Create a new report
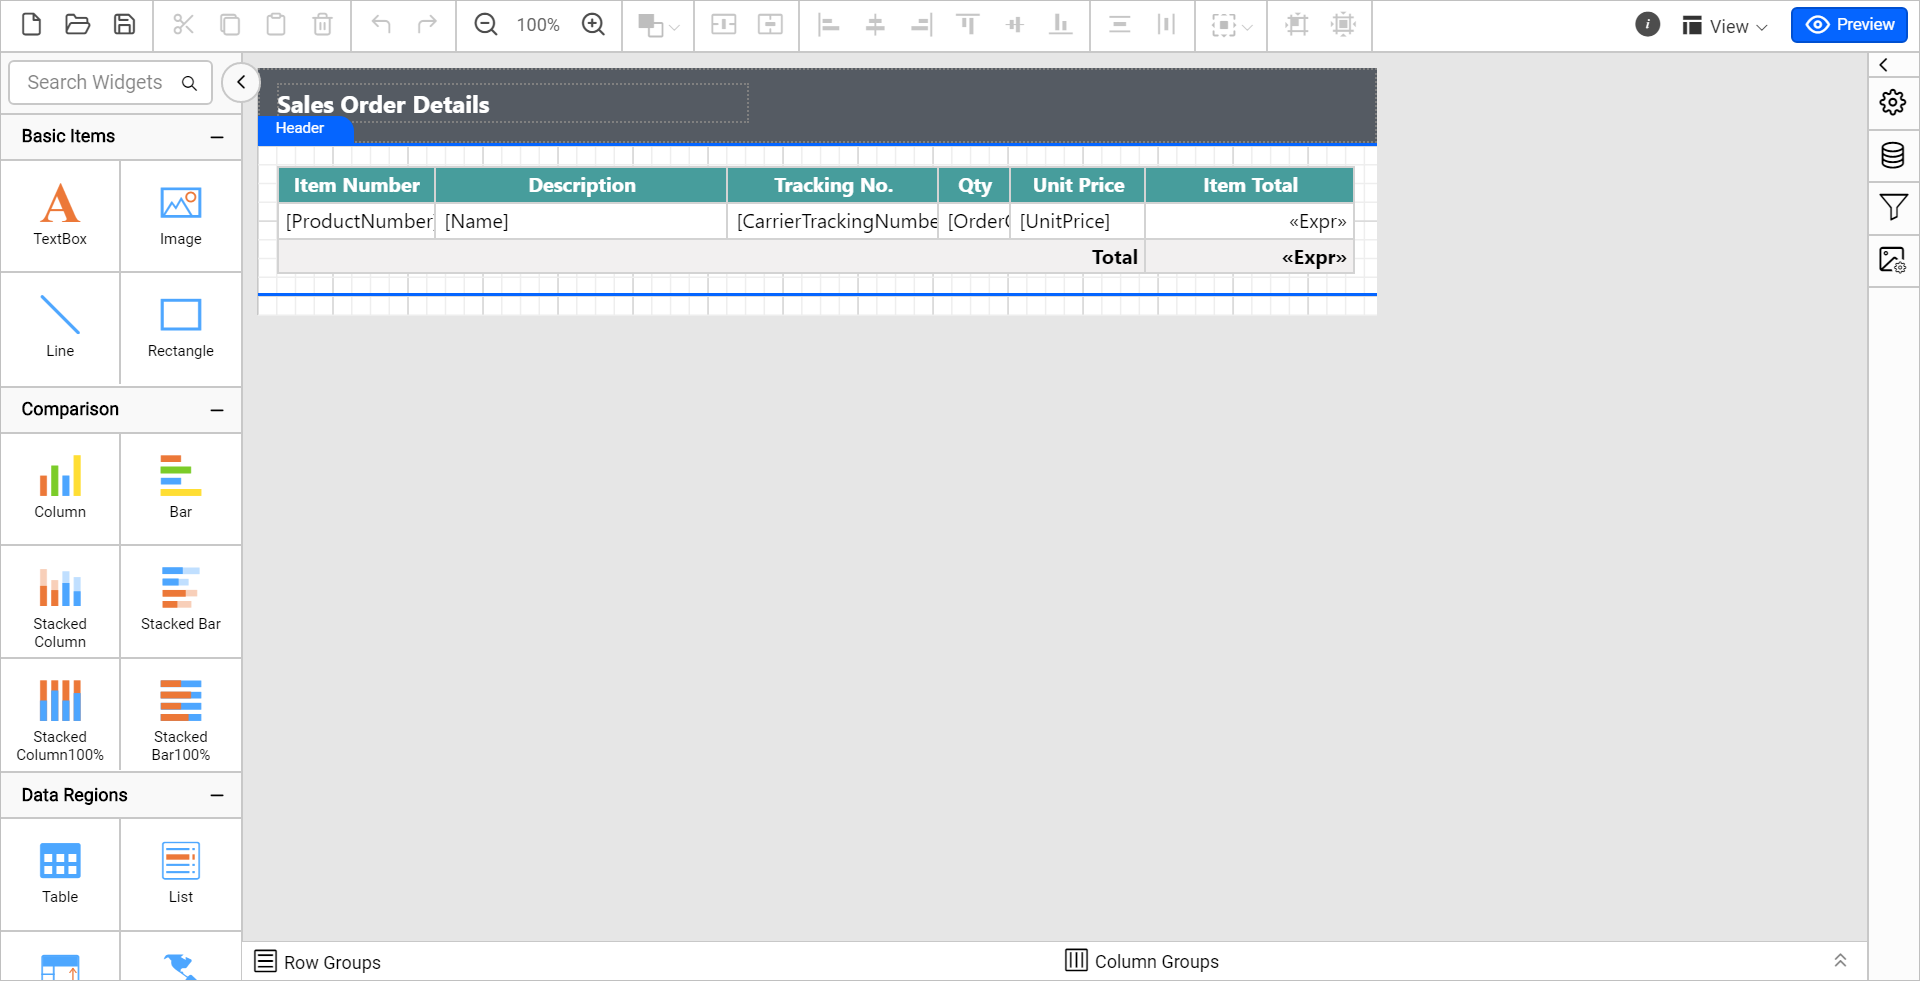 [x=31, y=25]
